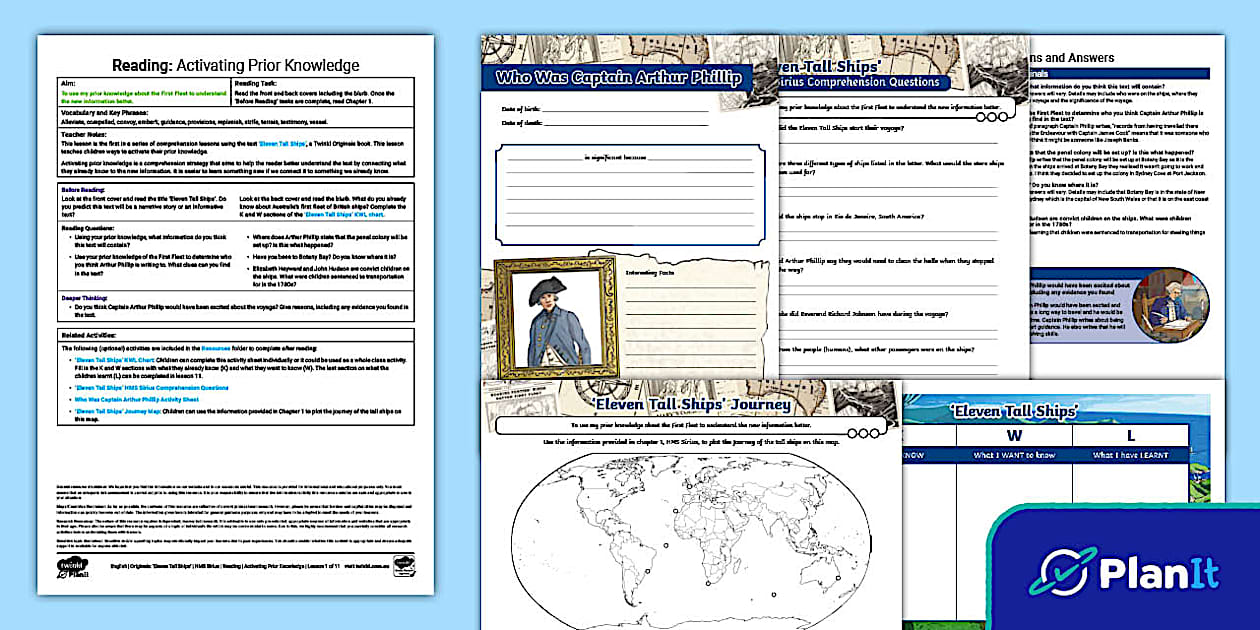Click the Twinkl Originals badge on the lesson plan footer
1260x630 pixels.
click(405, 566)
